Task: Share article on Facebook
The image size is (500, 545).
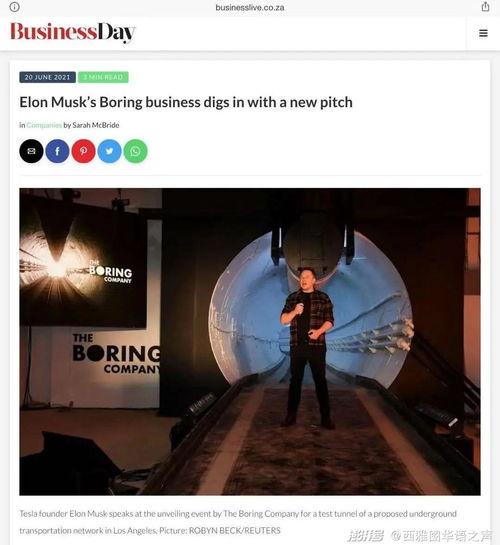Action: pos(57,151)
